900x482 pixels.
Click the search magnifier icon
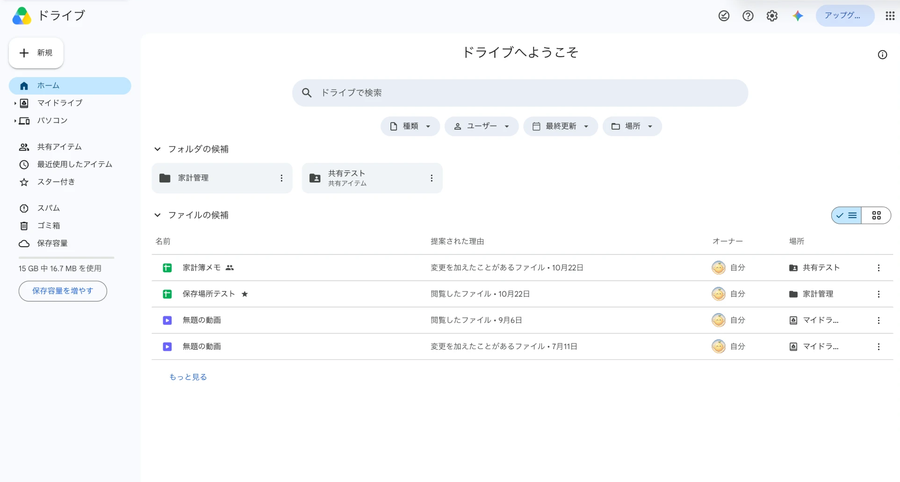click(x=307, y=92)
